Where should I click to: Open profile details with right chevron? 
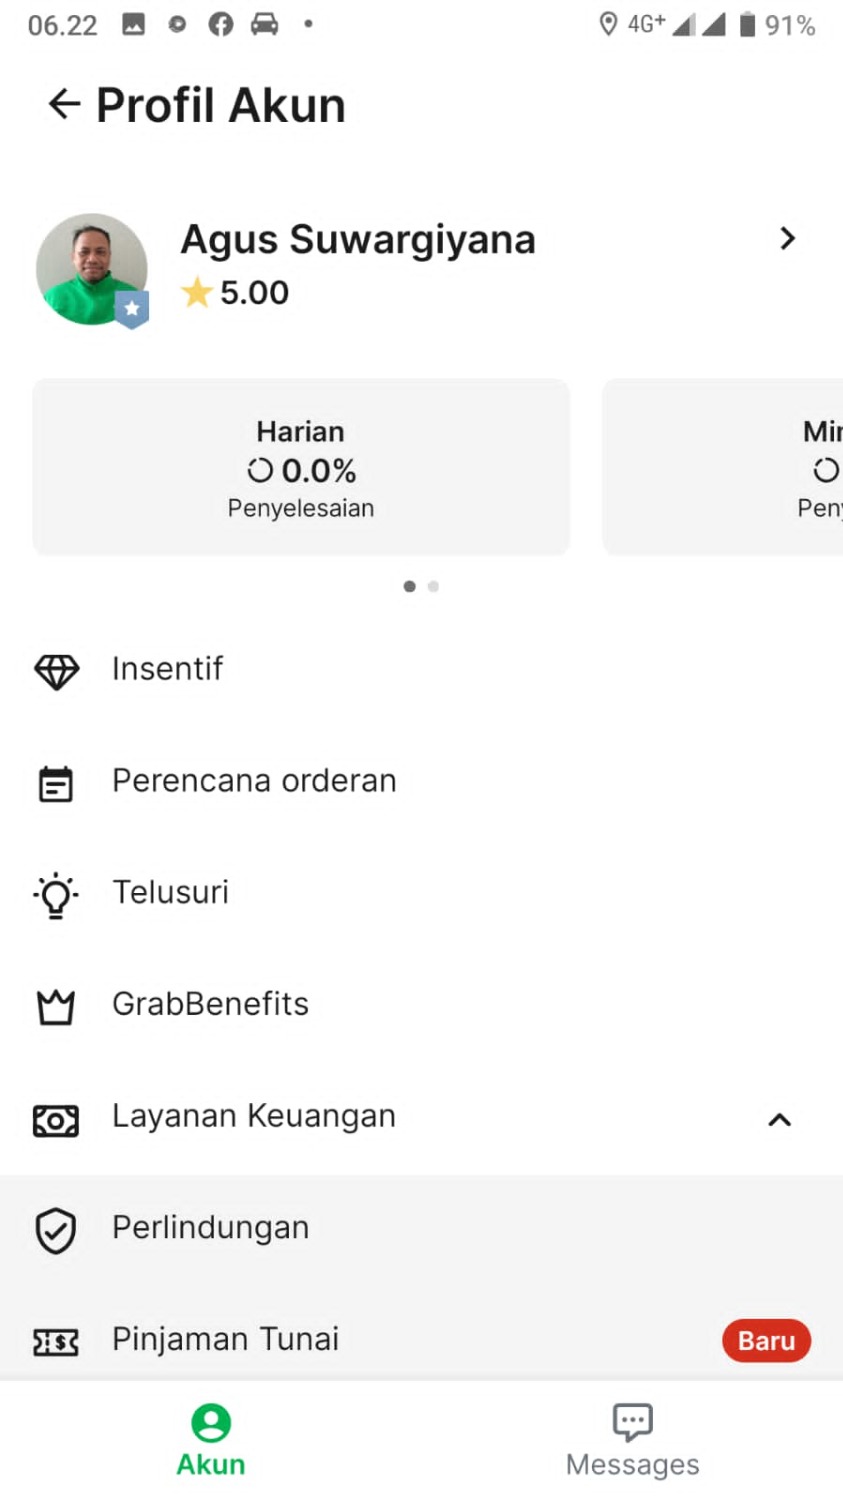(787, 238)
